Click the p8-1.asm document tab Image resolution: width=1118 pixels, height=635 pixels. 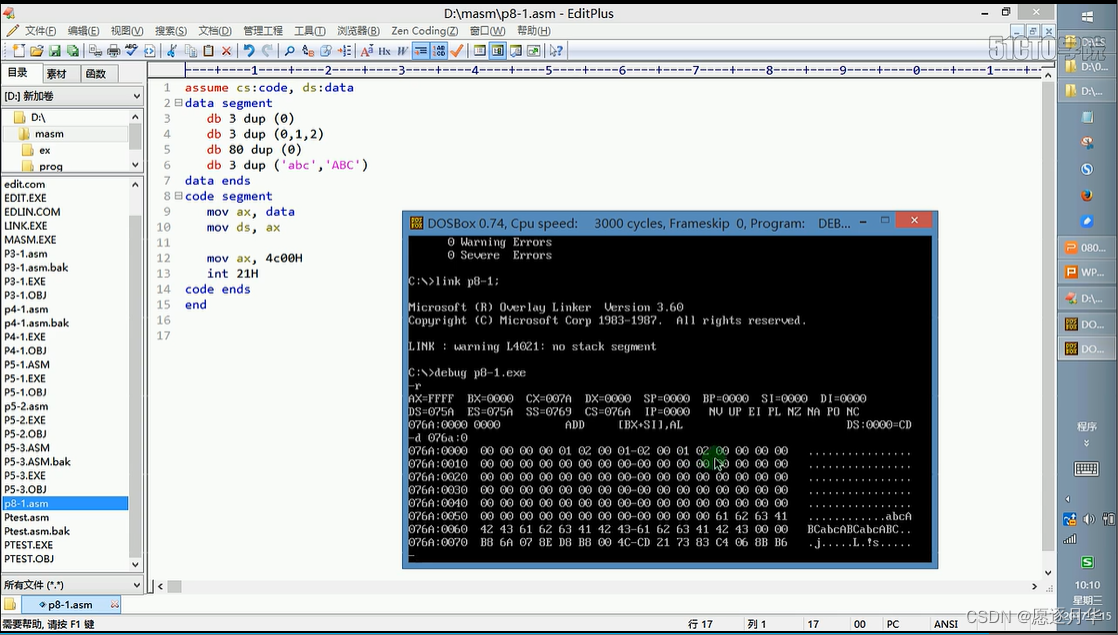coord(70,604)
